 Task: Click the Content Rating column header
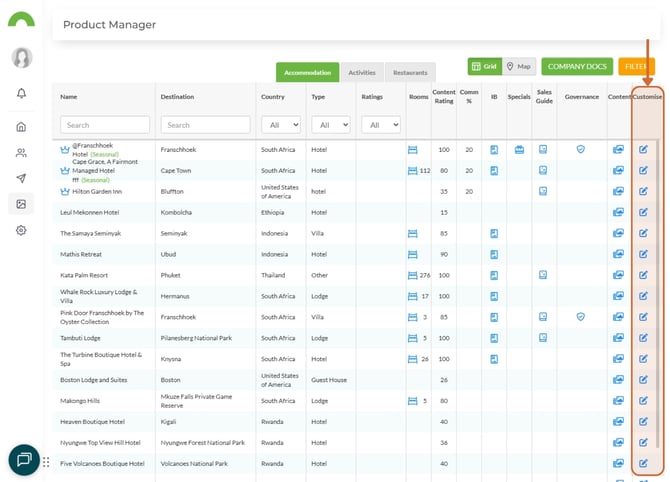tap(444, 97)
